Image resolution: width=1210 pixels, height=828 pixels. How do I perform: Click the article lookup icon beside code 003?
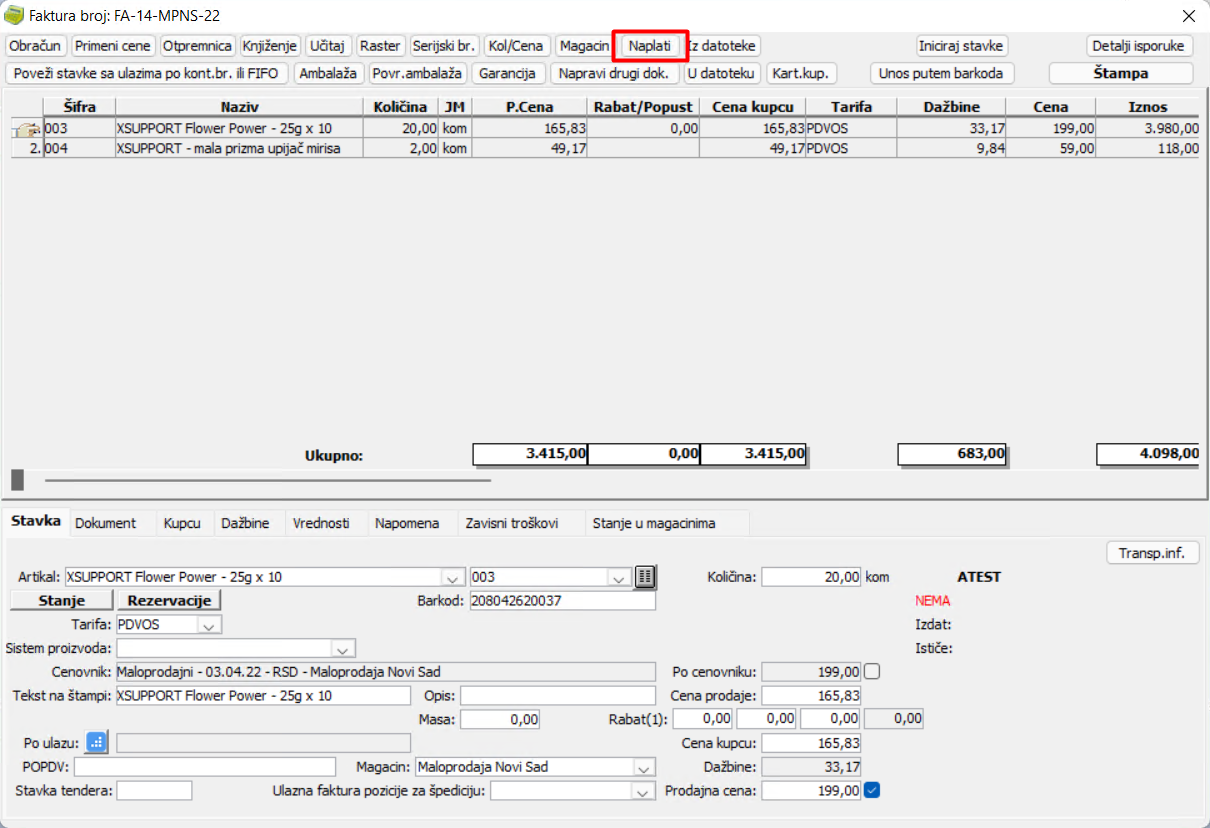pyautogui.click(x=645, y=577)
